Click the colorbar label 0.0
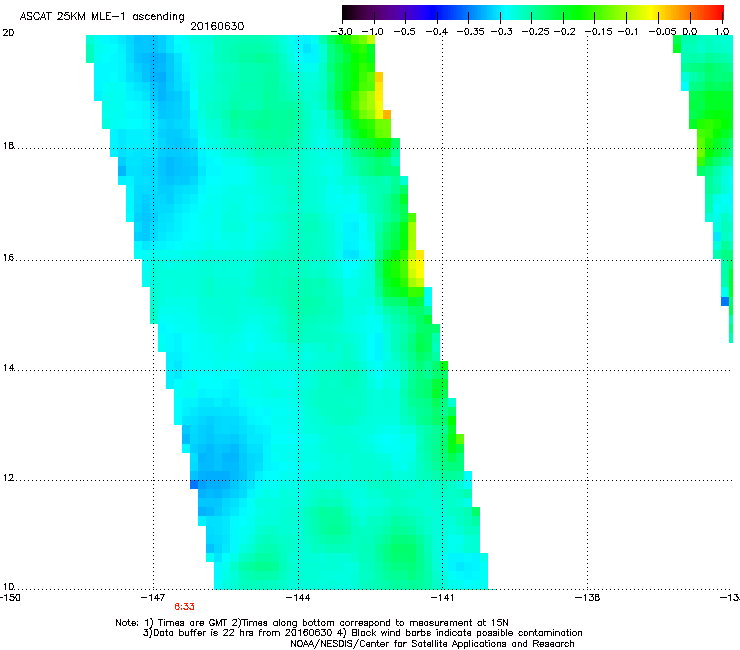This screenshot has width=740, height=650. [x=690, y=32]
